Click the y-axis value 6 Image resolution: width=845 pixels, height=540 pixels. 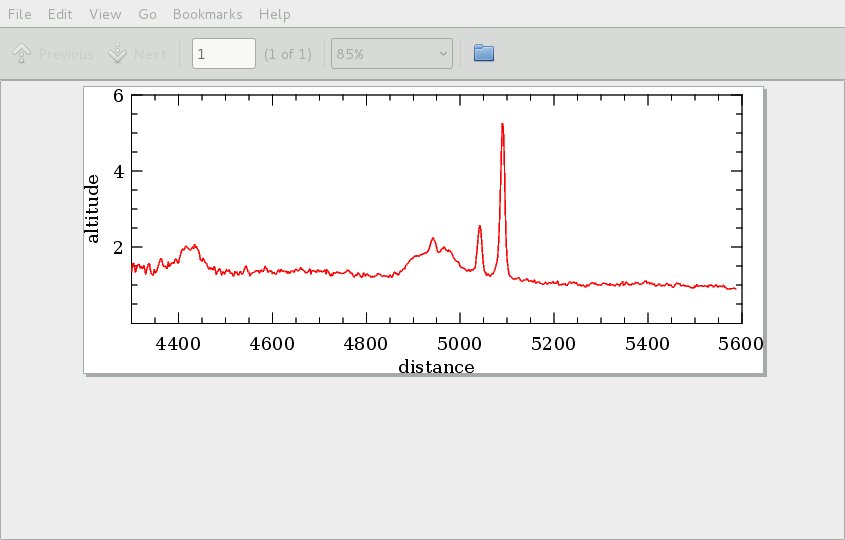tap(119, 96)
